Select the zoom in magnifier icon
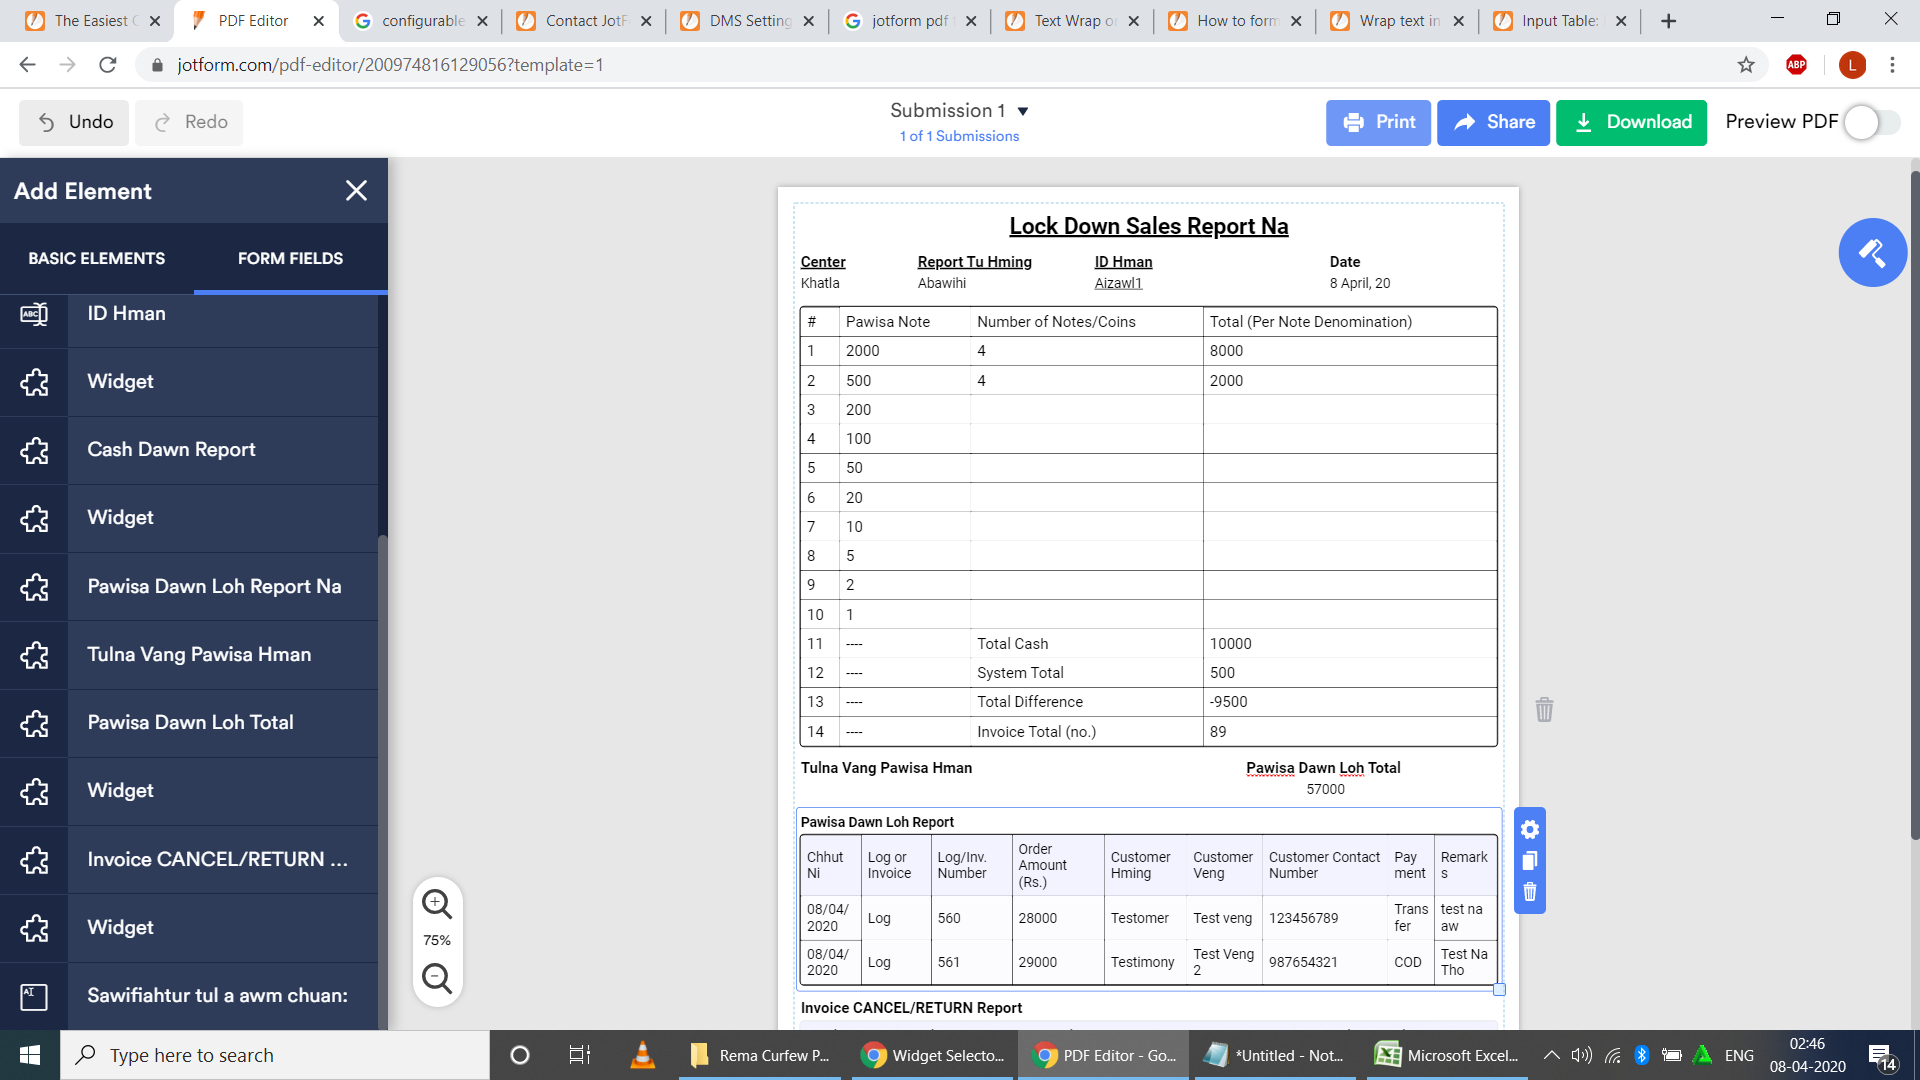Screen dimensions: 1920x1080 pos(437,904)
